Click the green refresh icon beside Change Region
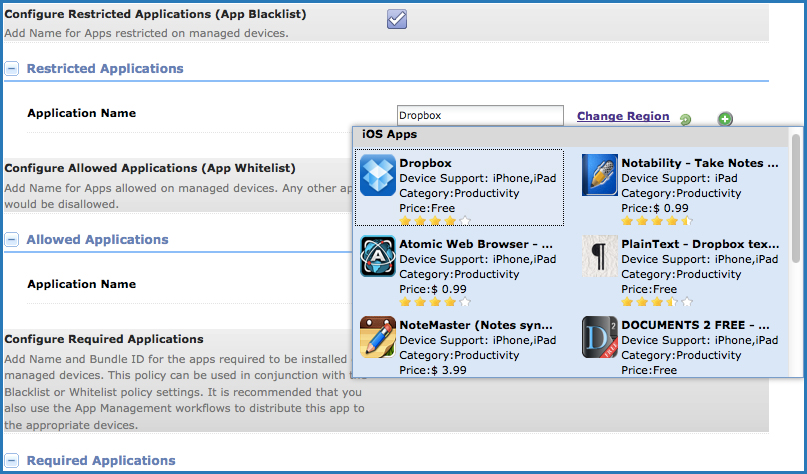Viewport: 807px width, 474px height. (x=686, y=120)
